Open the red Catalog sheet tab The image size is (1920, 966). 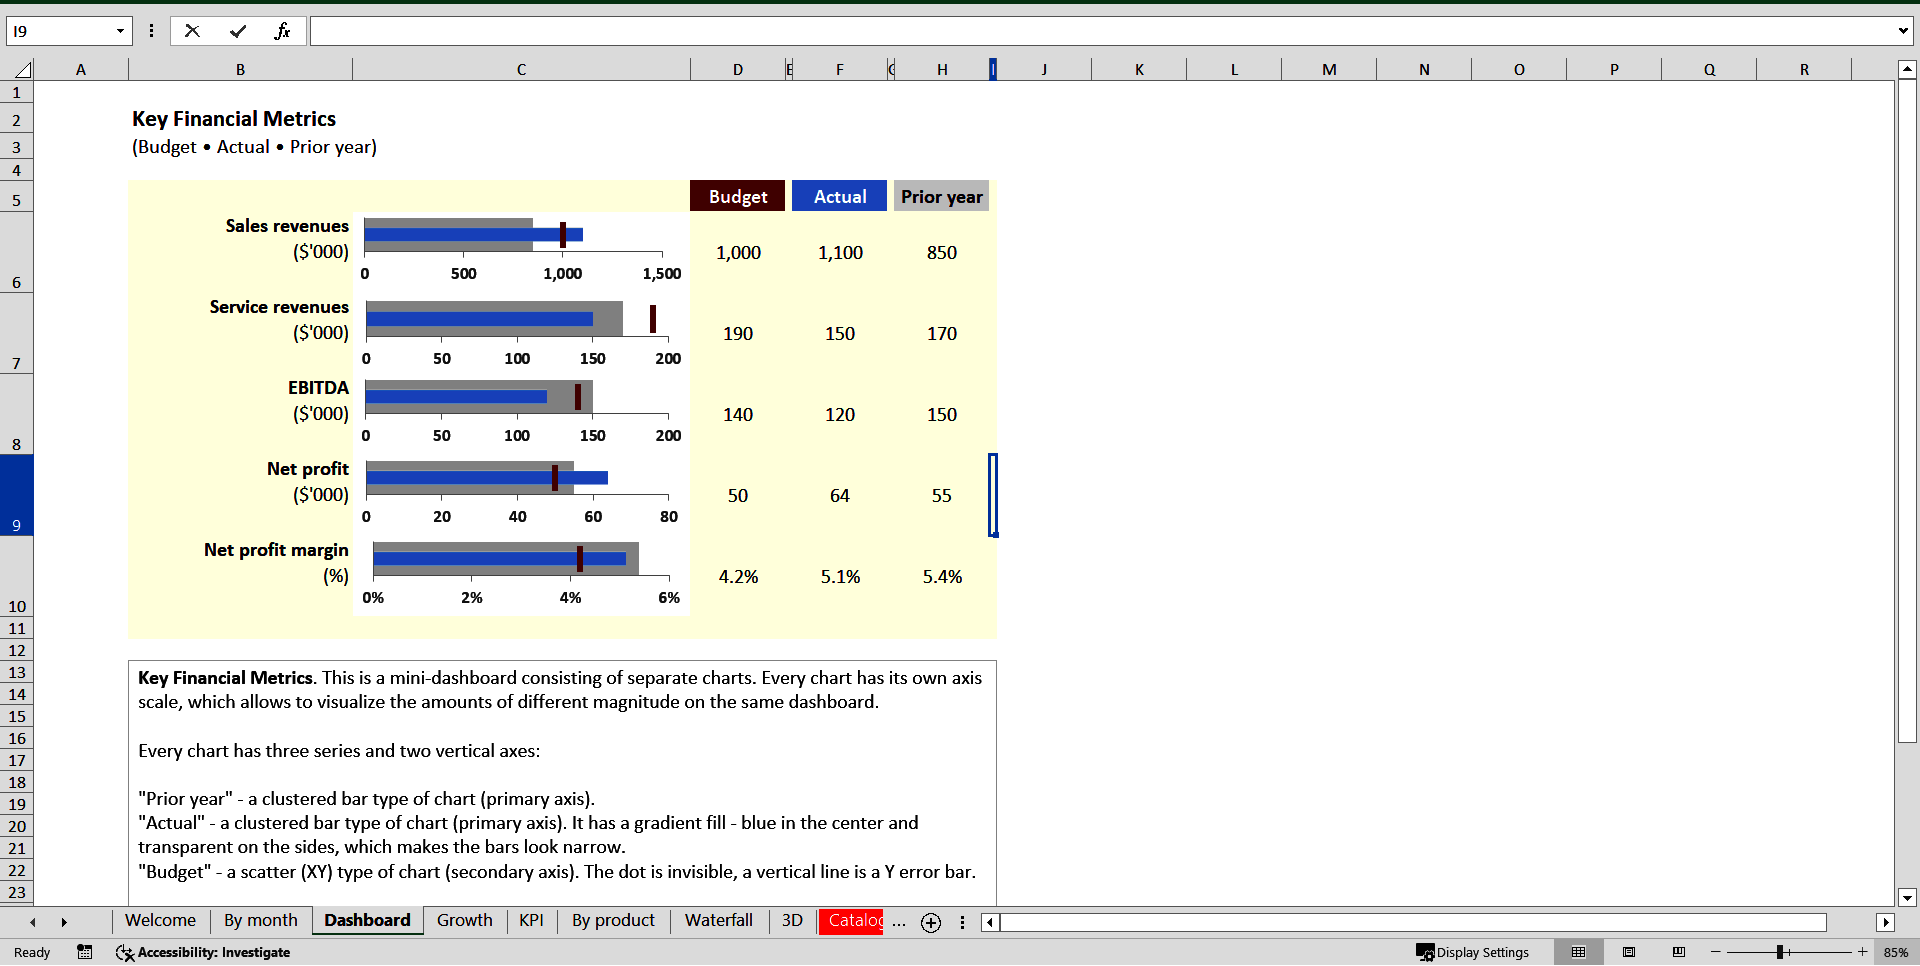click(x=851, y=921)
